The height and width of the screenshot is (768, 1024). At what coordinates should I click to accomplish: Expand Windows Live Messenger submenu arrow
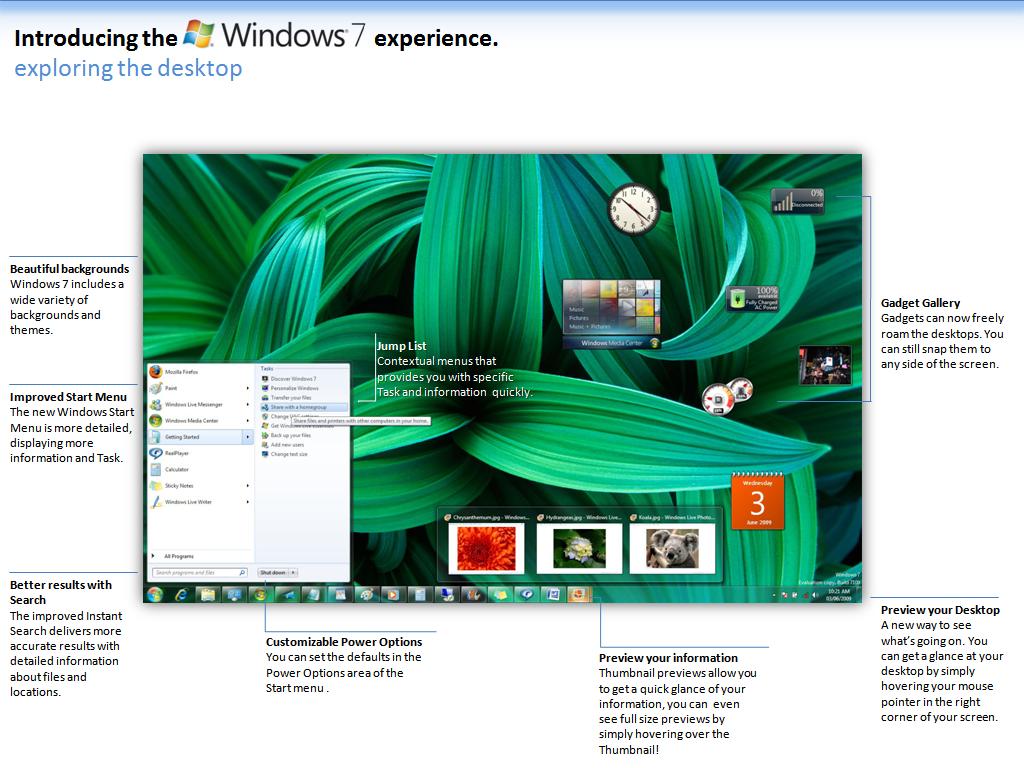(248, 404)
